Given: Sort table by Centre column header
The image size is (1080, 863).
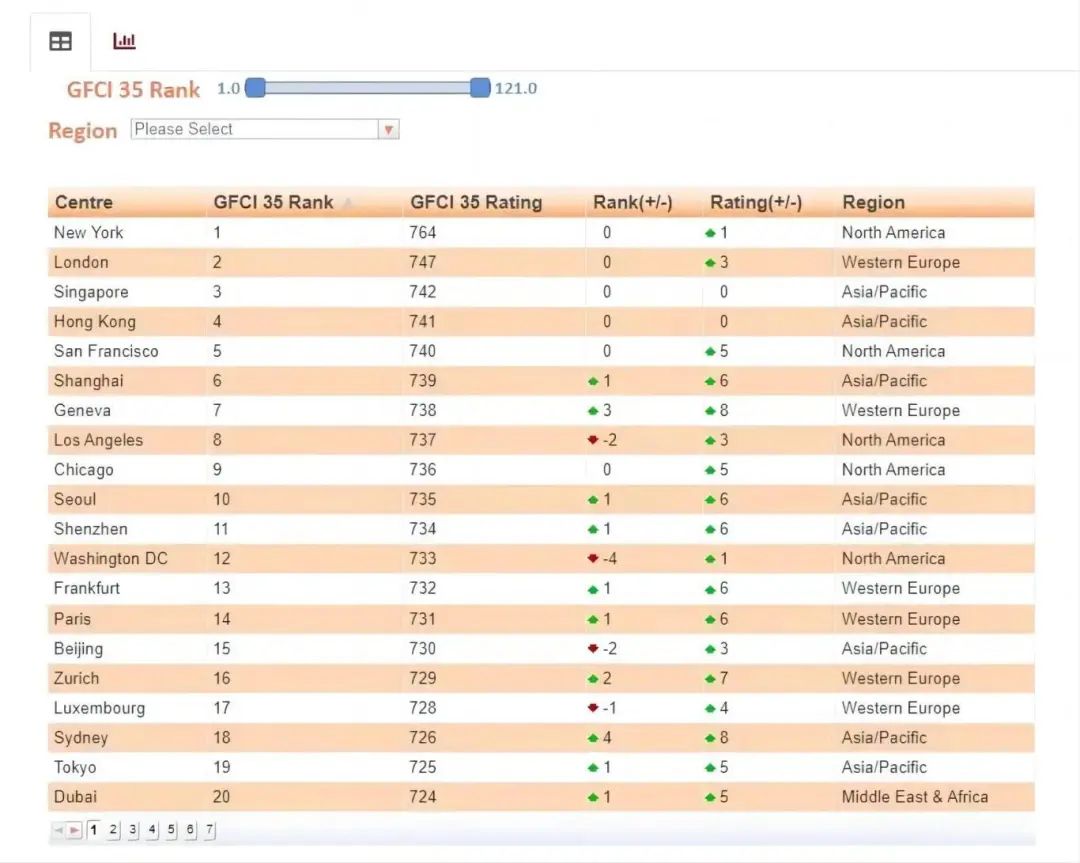Looking at the screenshot, I should pos(84,203).
